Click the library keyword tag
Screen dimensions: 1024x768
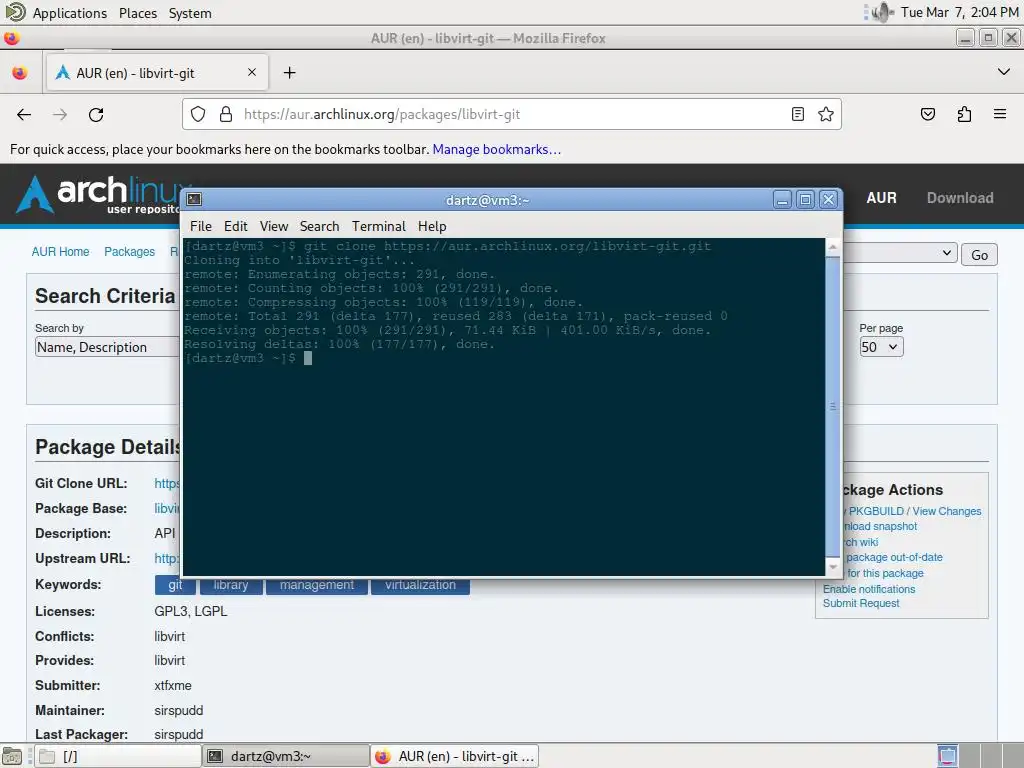231,585
